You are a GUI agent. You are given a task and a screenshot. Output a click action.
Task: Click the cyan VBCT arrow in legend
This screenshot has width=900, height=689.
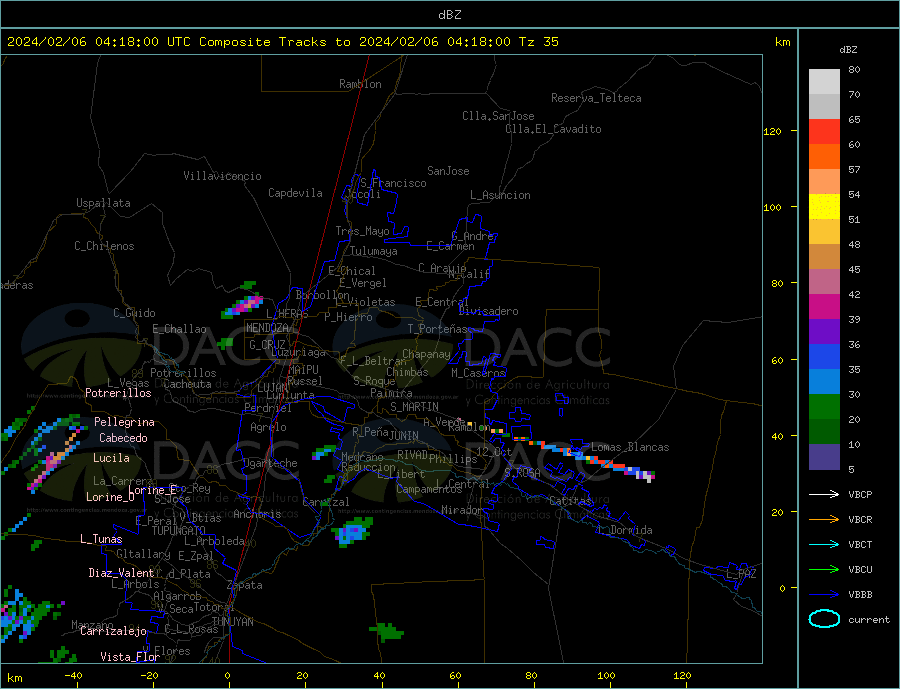click(824, 544)
